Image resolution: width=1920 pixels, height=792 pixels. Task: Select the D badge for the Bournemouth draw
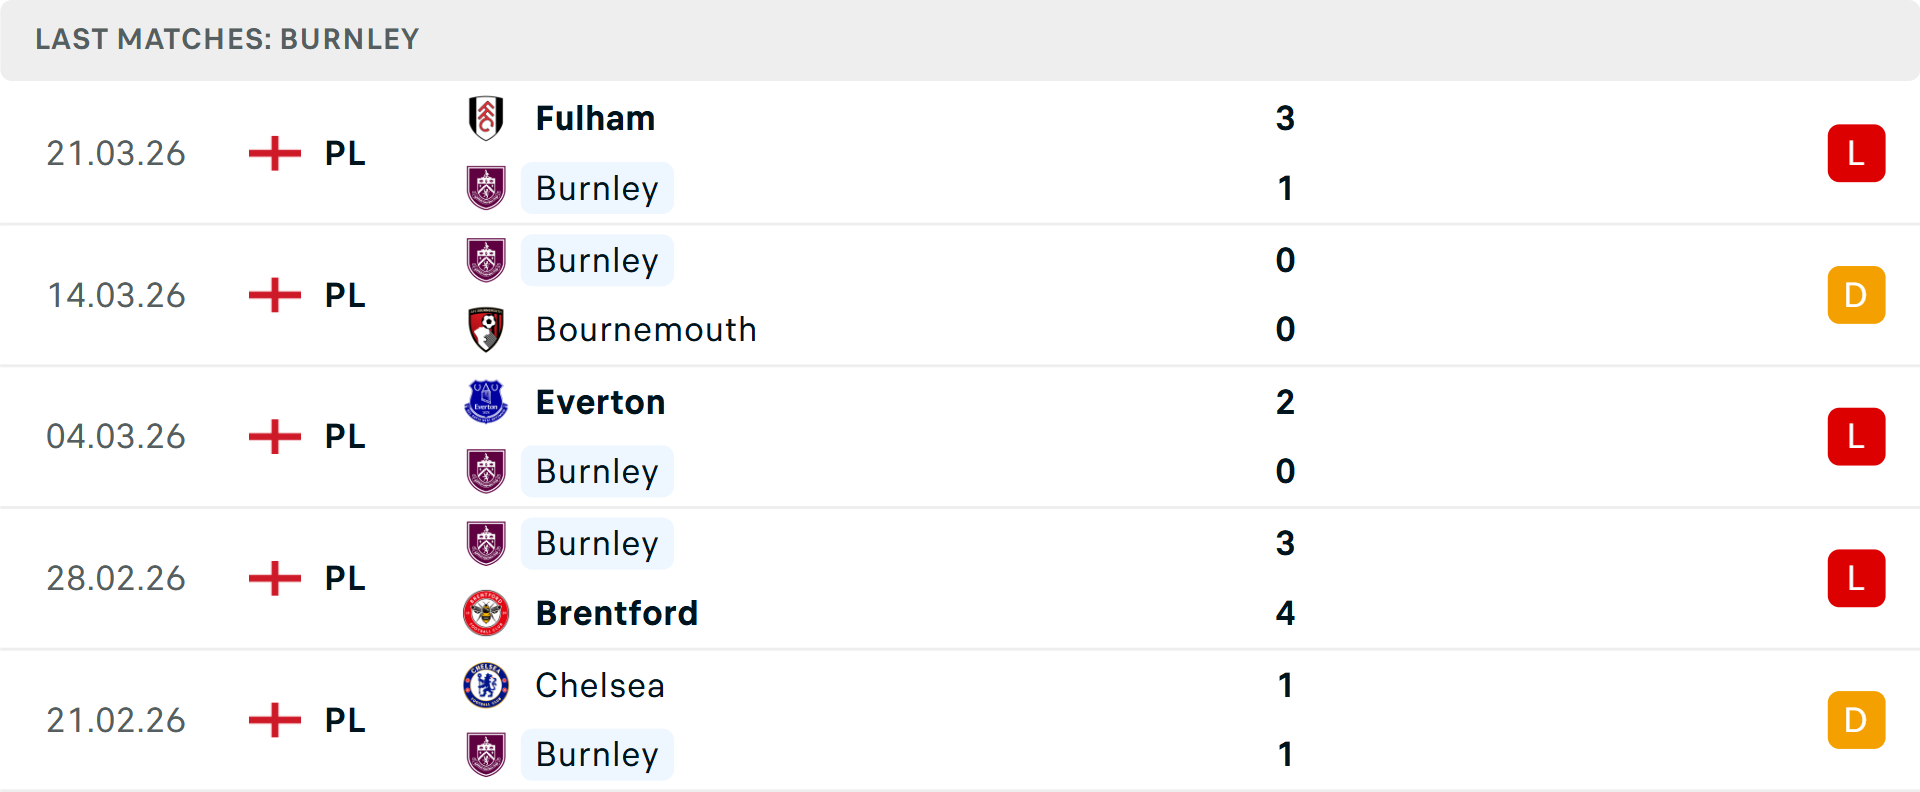pos(1856,294)
